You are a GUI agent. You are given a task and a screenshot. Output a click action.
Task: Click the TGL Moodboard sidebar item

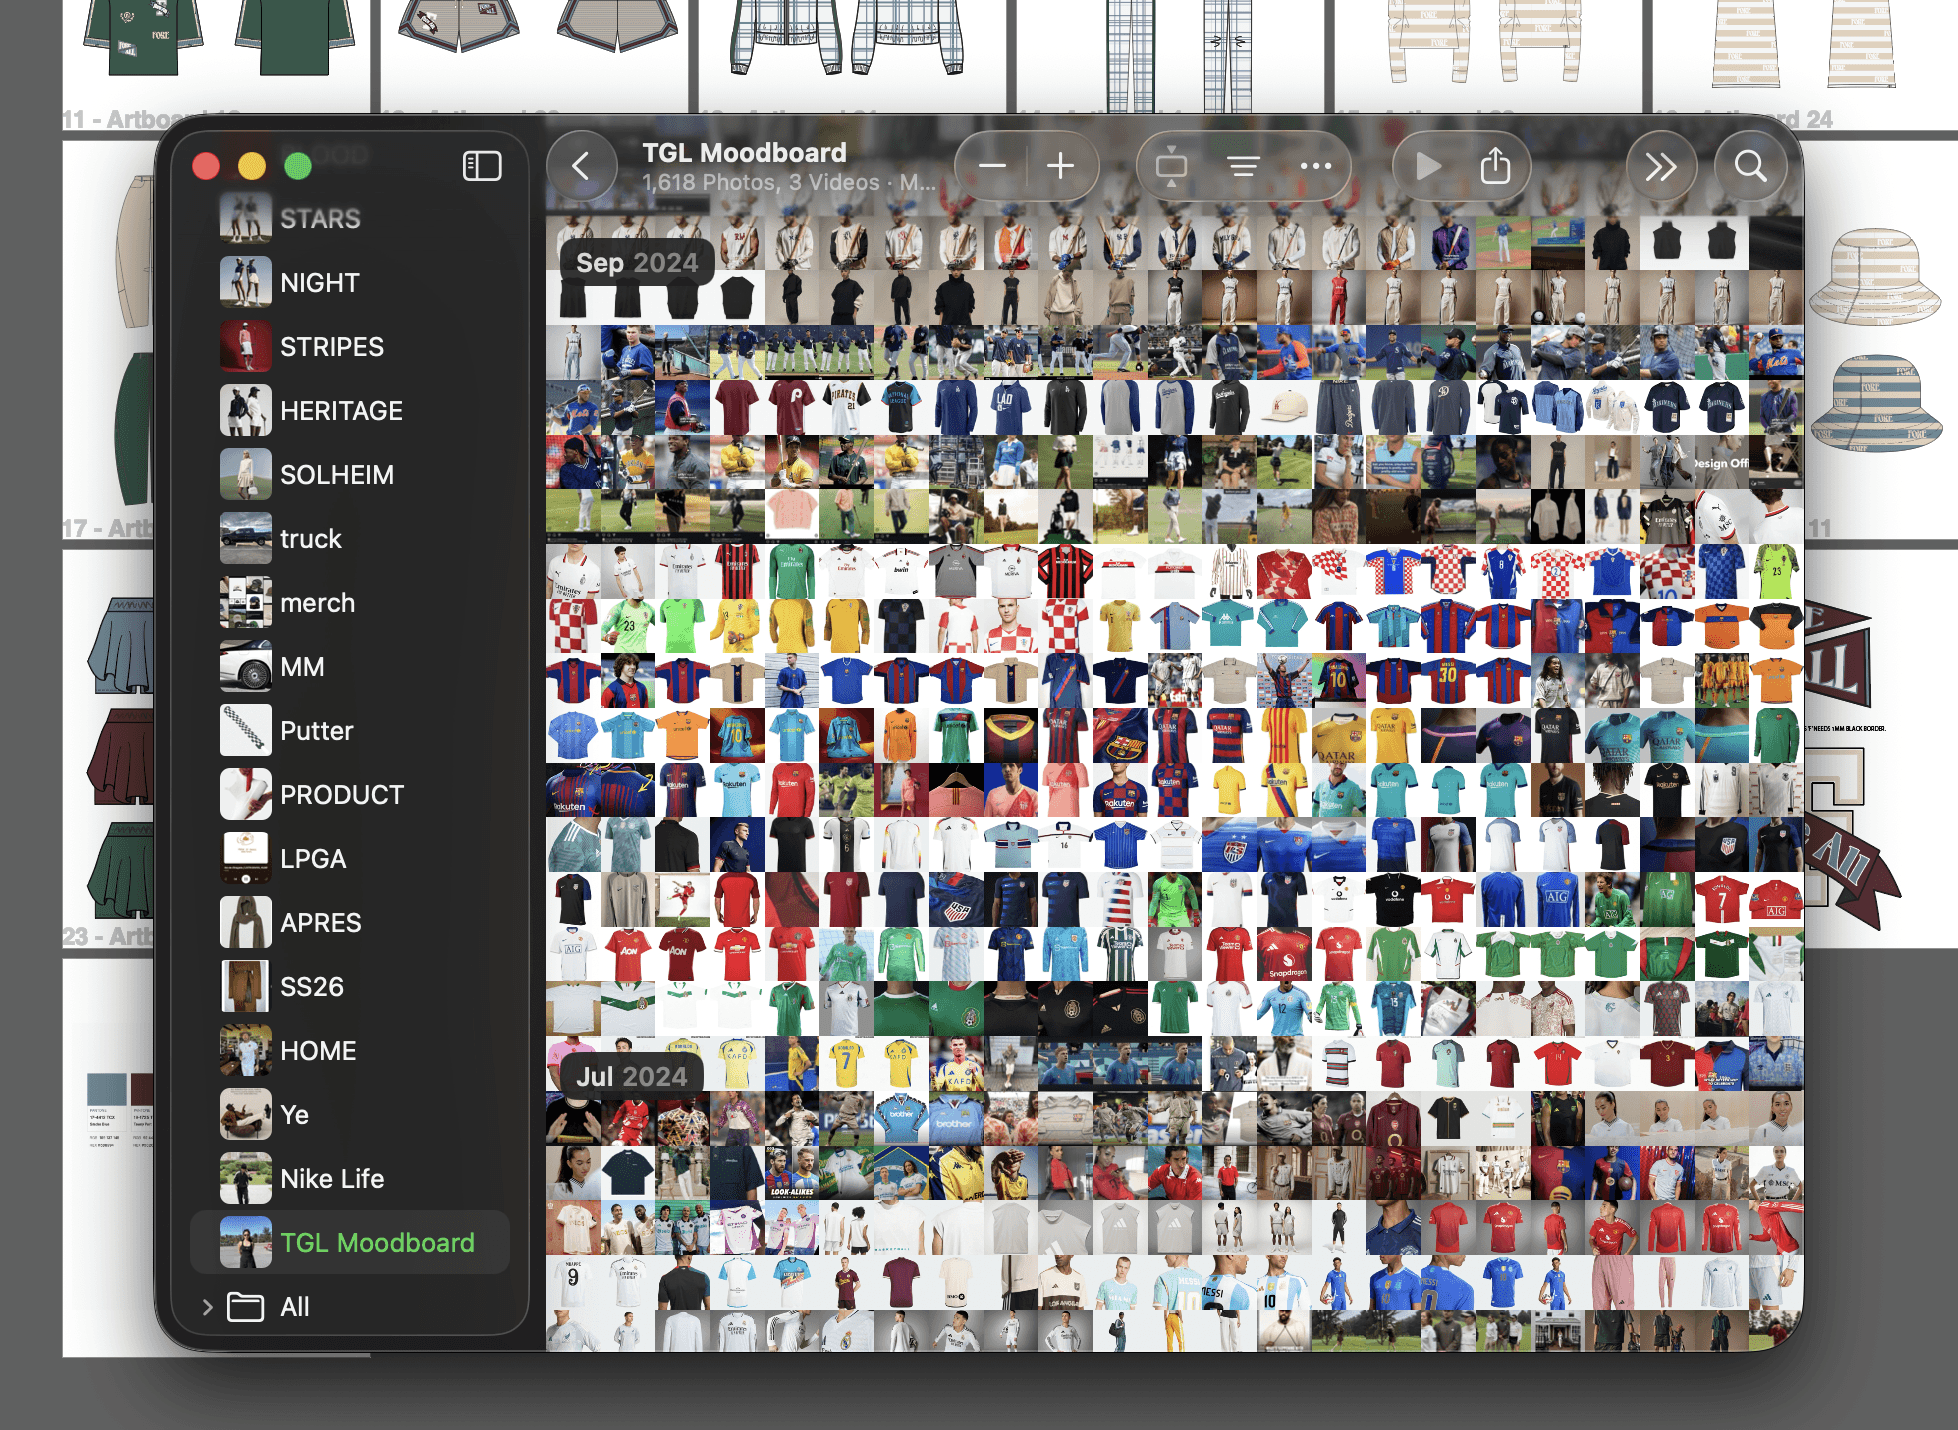376,1243
